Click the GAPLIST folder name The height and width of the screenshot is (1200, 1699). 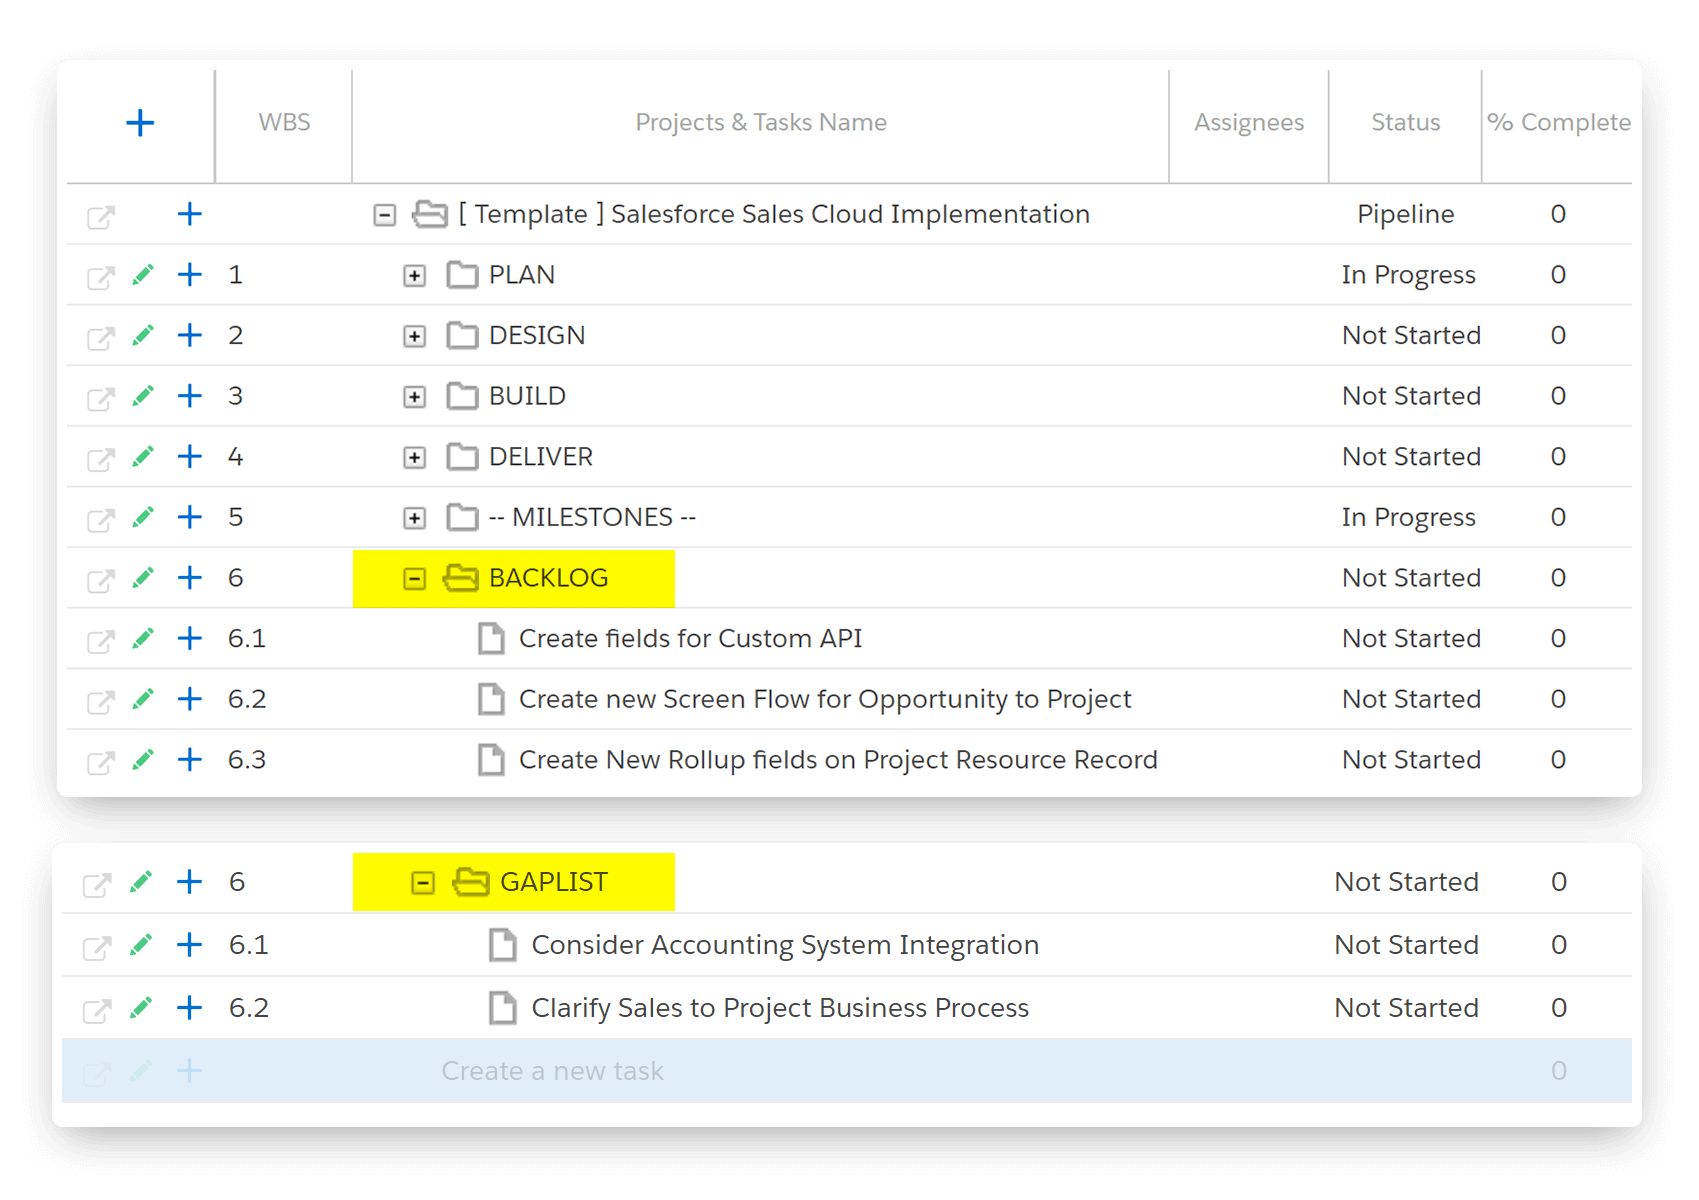coord(554,882)
